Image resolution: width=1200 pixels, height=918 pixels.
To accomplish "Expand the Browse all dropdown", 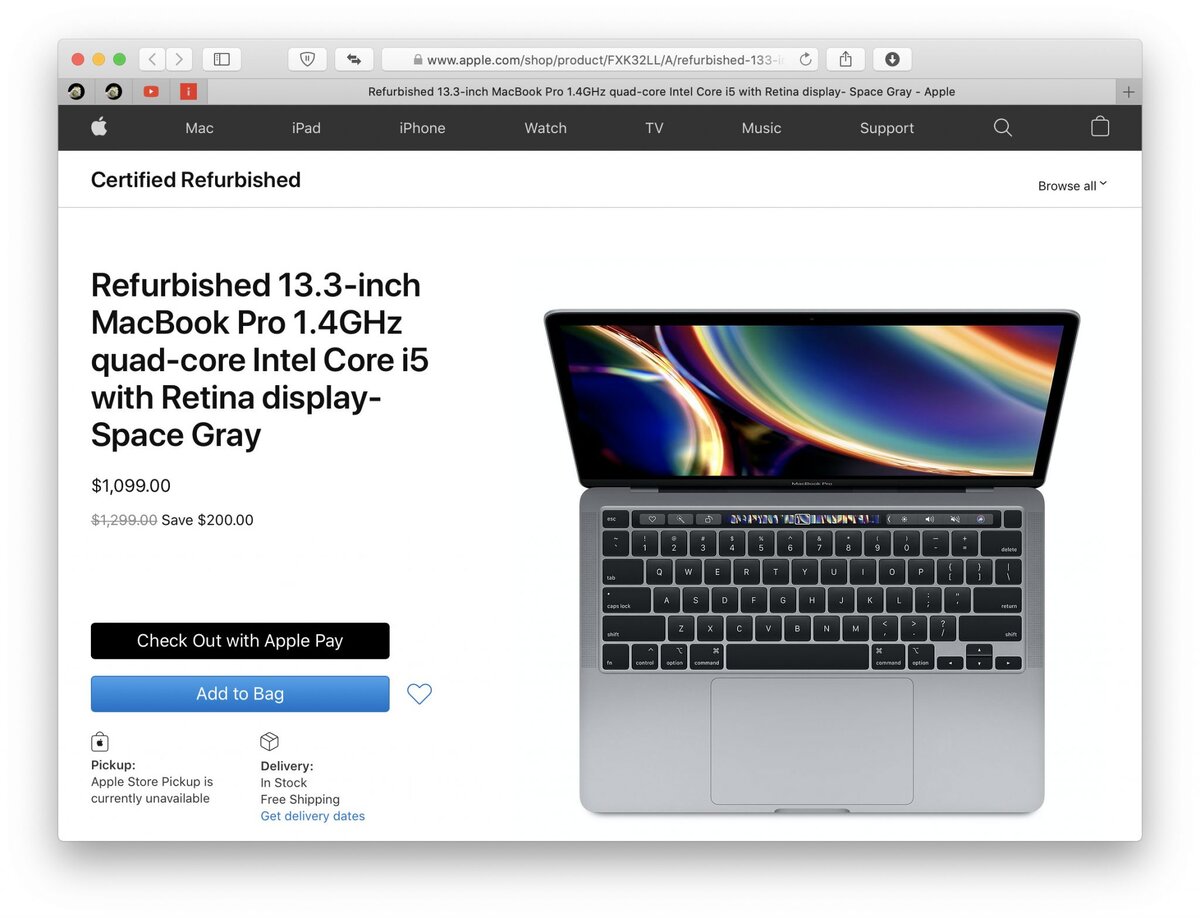I will (1072, 186).
